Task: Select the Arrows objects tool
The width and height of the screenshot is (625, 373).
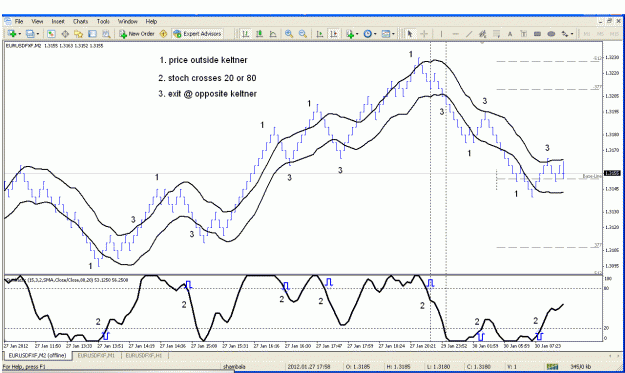Action: pos(565,34)
